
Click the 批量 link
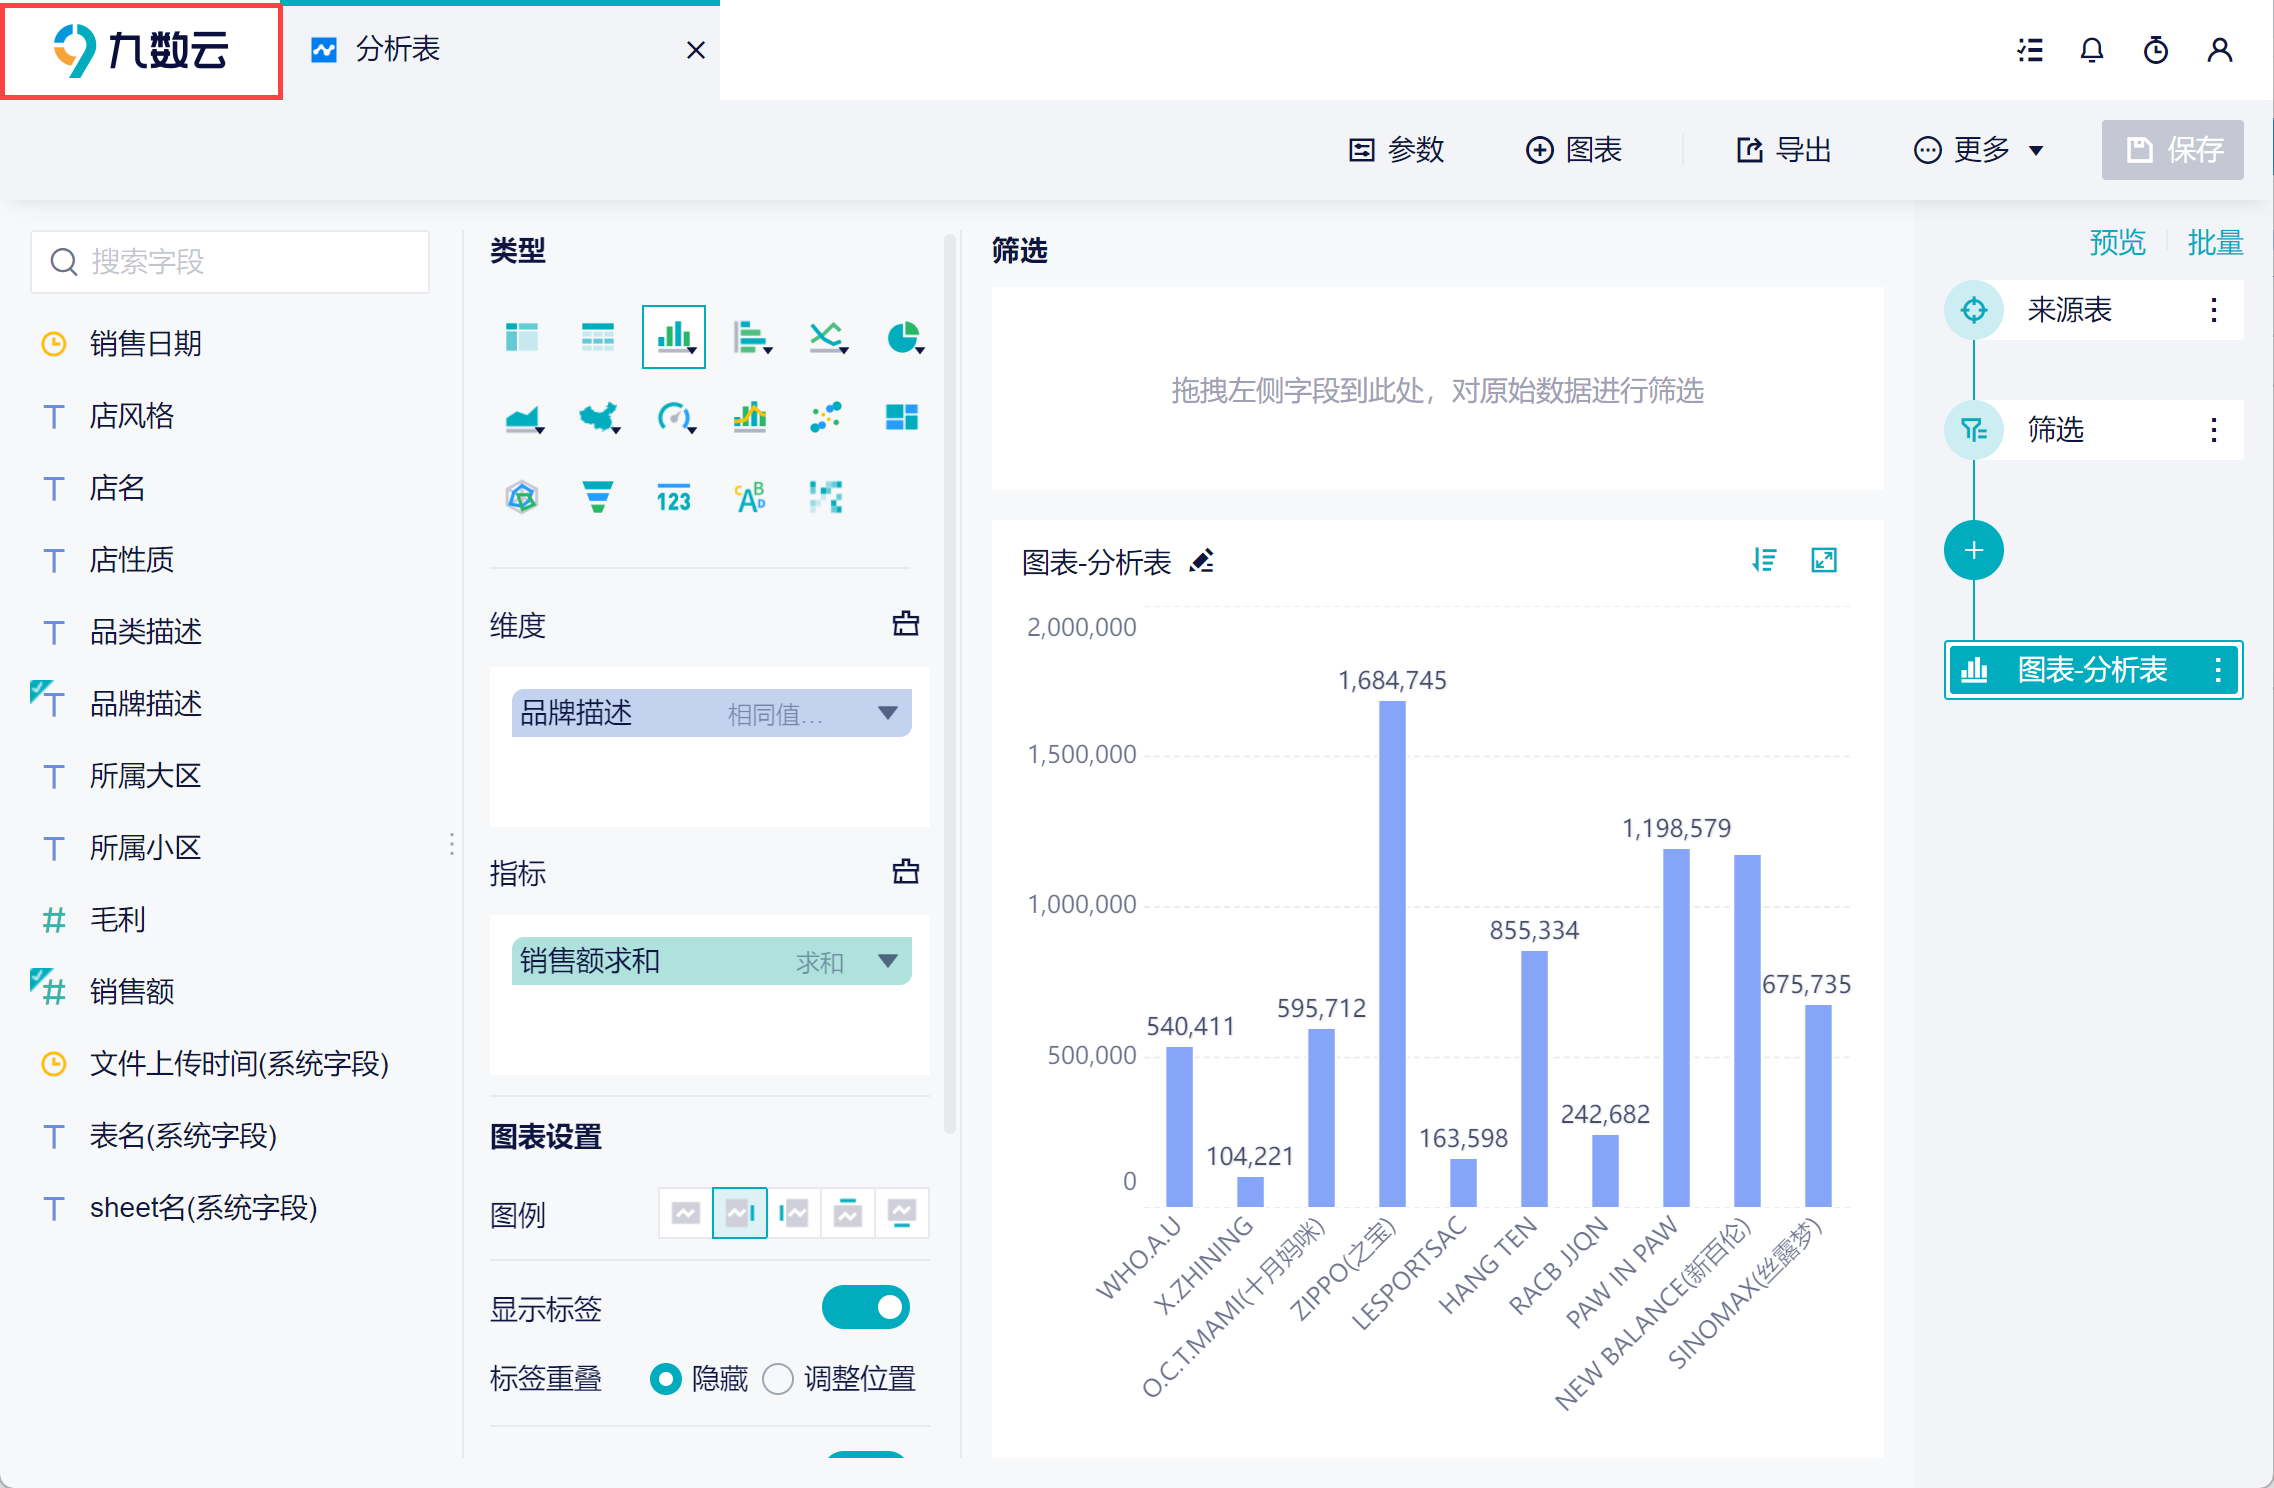2215,242
